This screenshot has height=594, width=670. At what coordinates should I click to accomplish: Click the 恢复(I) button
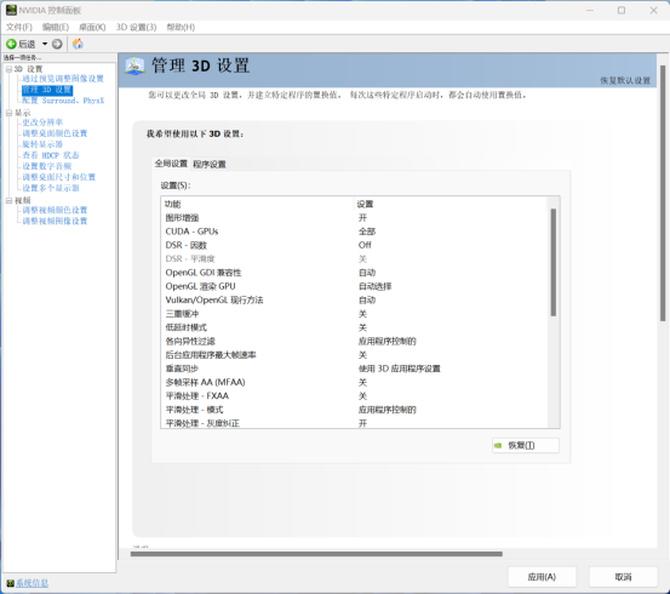pos(526,445)
